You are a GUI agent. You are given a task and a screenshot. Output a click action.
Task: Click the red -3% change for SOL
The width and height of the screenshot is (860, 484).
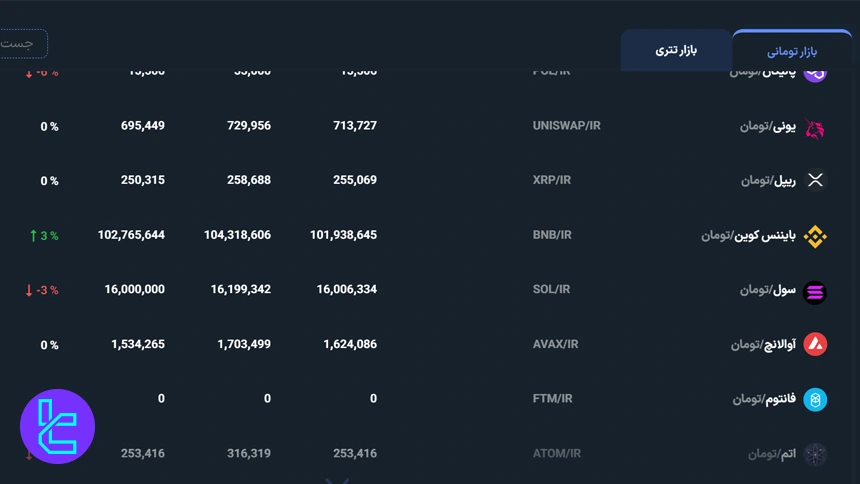[x=42, y=290]
